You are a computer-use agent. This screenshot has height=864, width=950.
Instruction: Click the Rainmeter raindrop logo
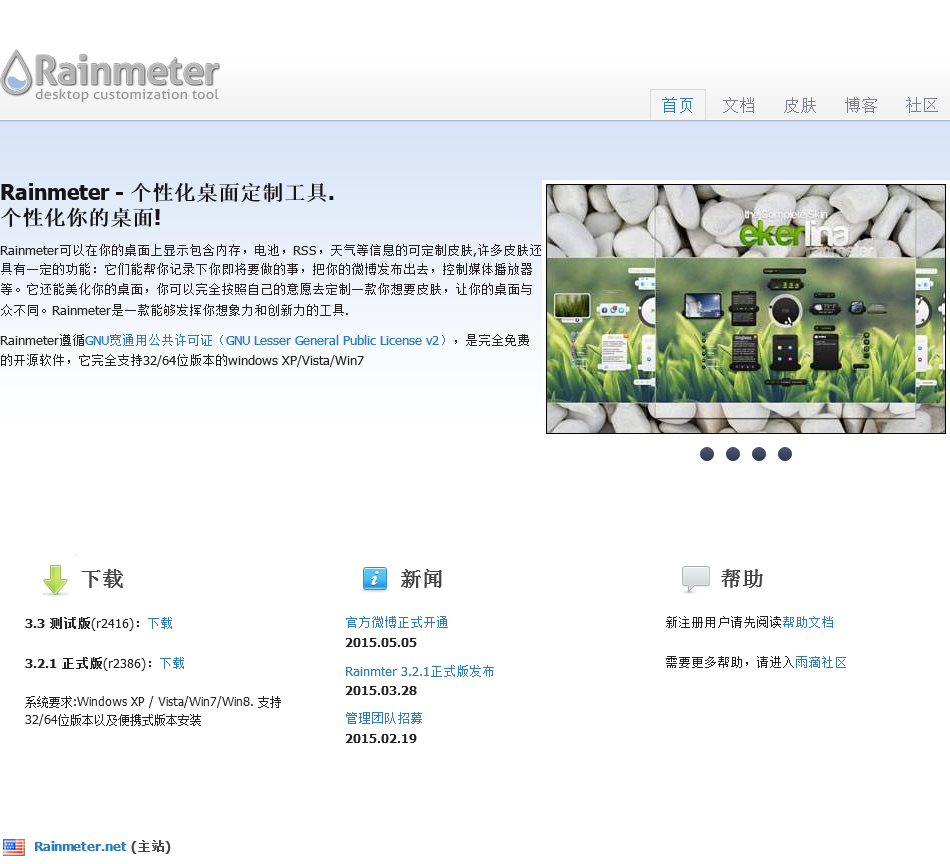tap(16, 73)
